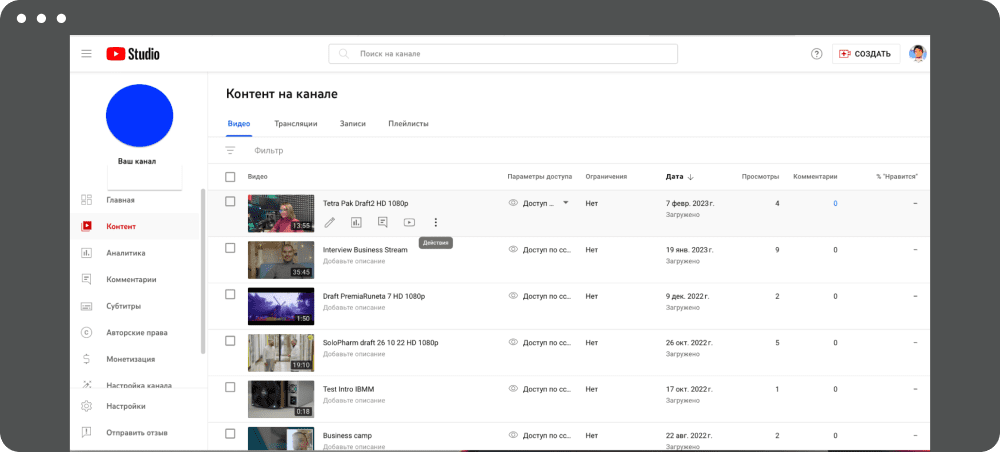Click the sidebar vertical scrollbar
1000x452 pixels.
[203, 271]
